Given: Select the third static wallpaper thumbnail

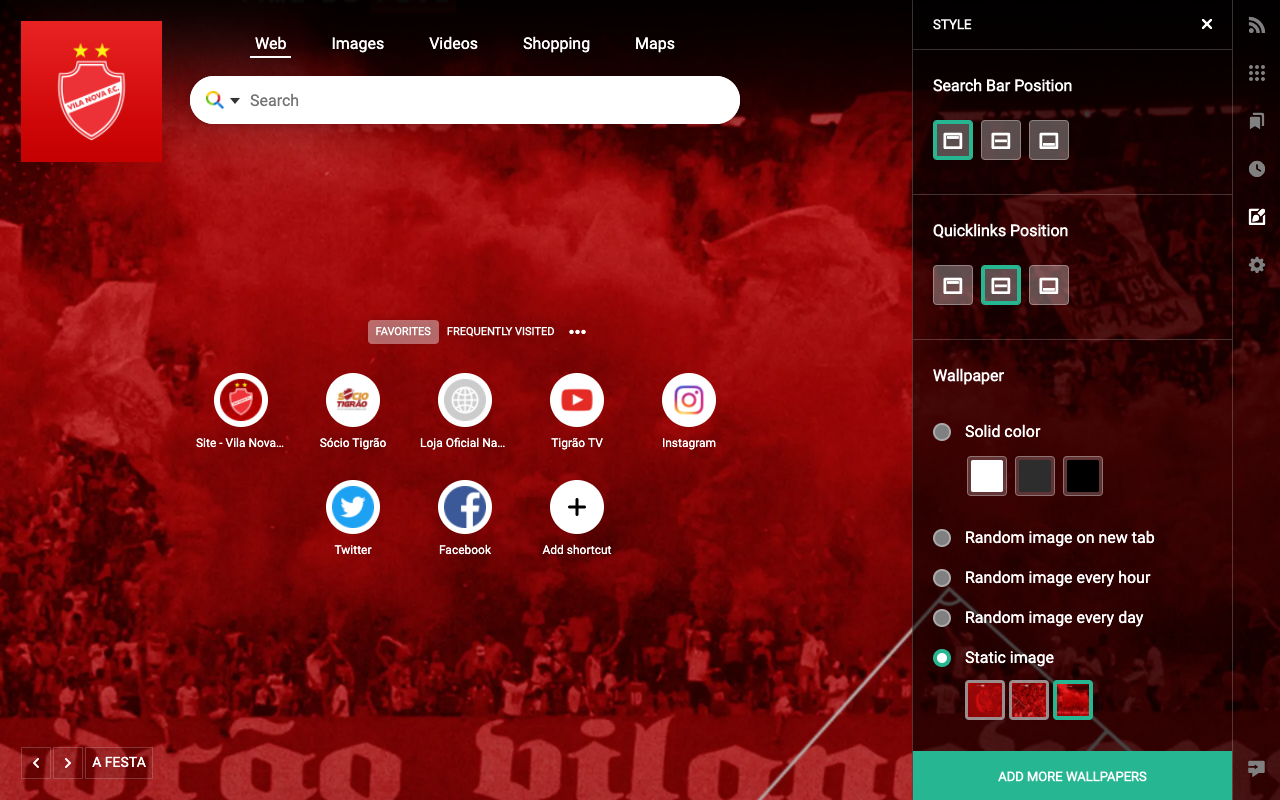Looking at the screenshot, I should pos(1073,700).
